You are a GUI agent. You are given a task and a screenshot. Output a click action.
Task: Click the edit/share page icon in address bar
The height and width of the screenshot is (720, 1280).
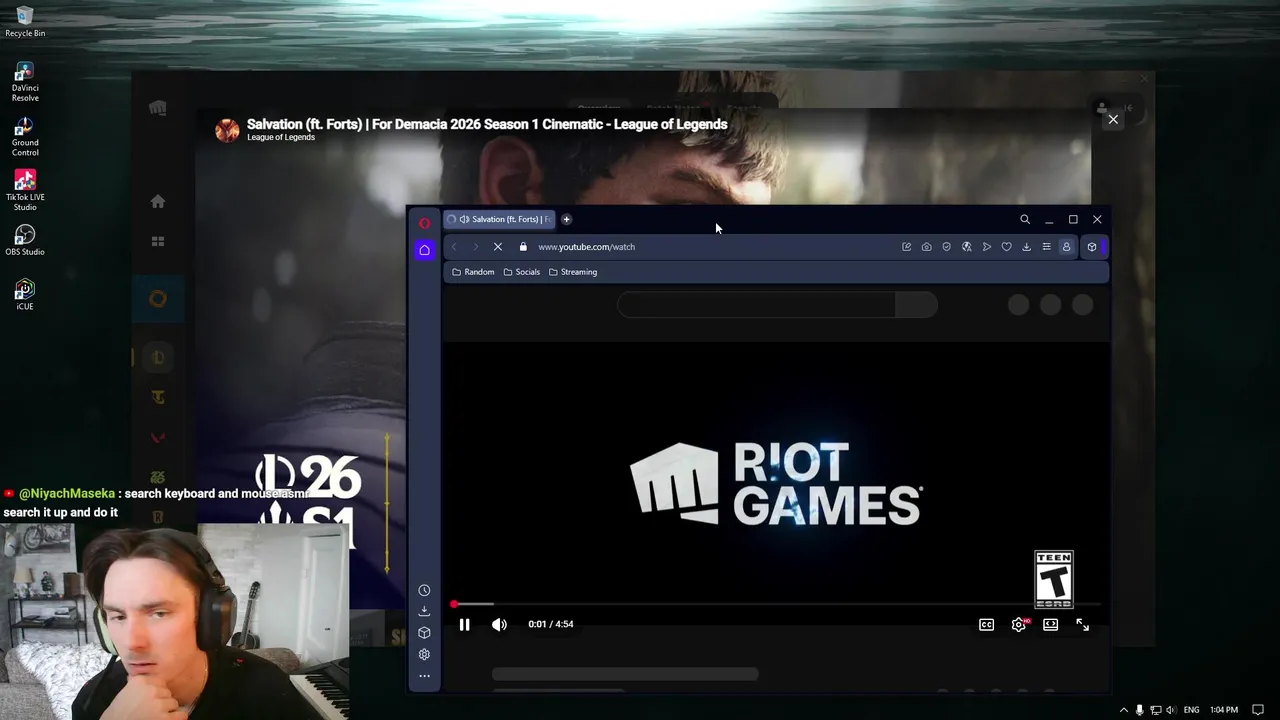(906, 247)
